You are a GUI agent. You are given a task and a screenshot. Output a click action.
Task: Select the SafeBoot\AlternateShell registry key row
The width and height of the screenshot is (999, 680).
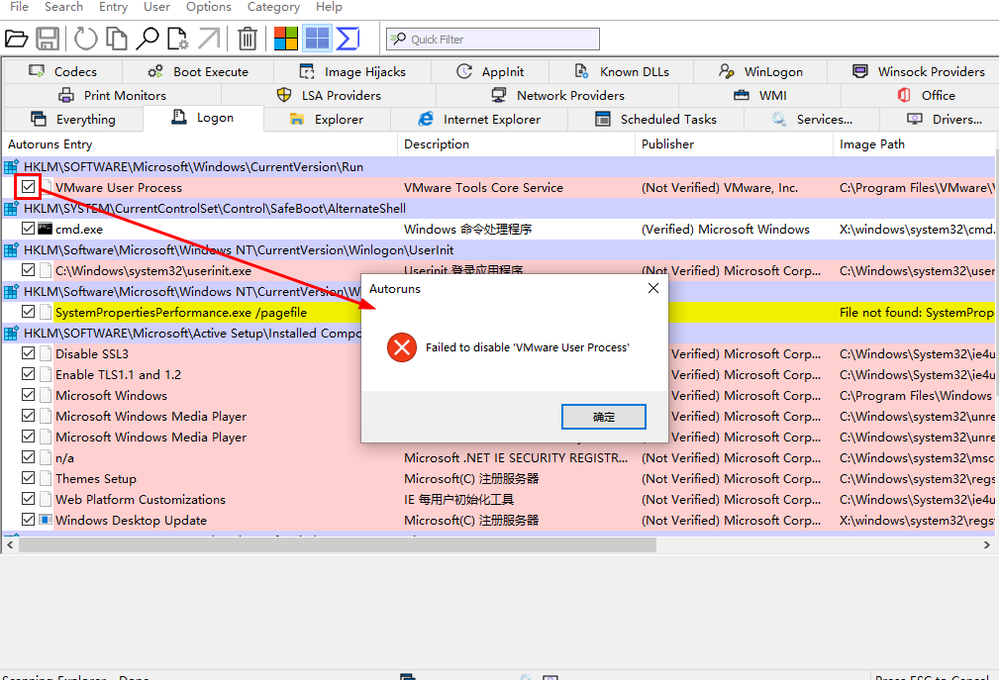[x=499, y=208]
